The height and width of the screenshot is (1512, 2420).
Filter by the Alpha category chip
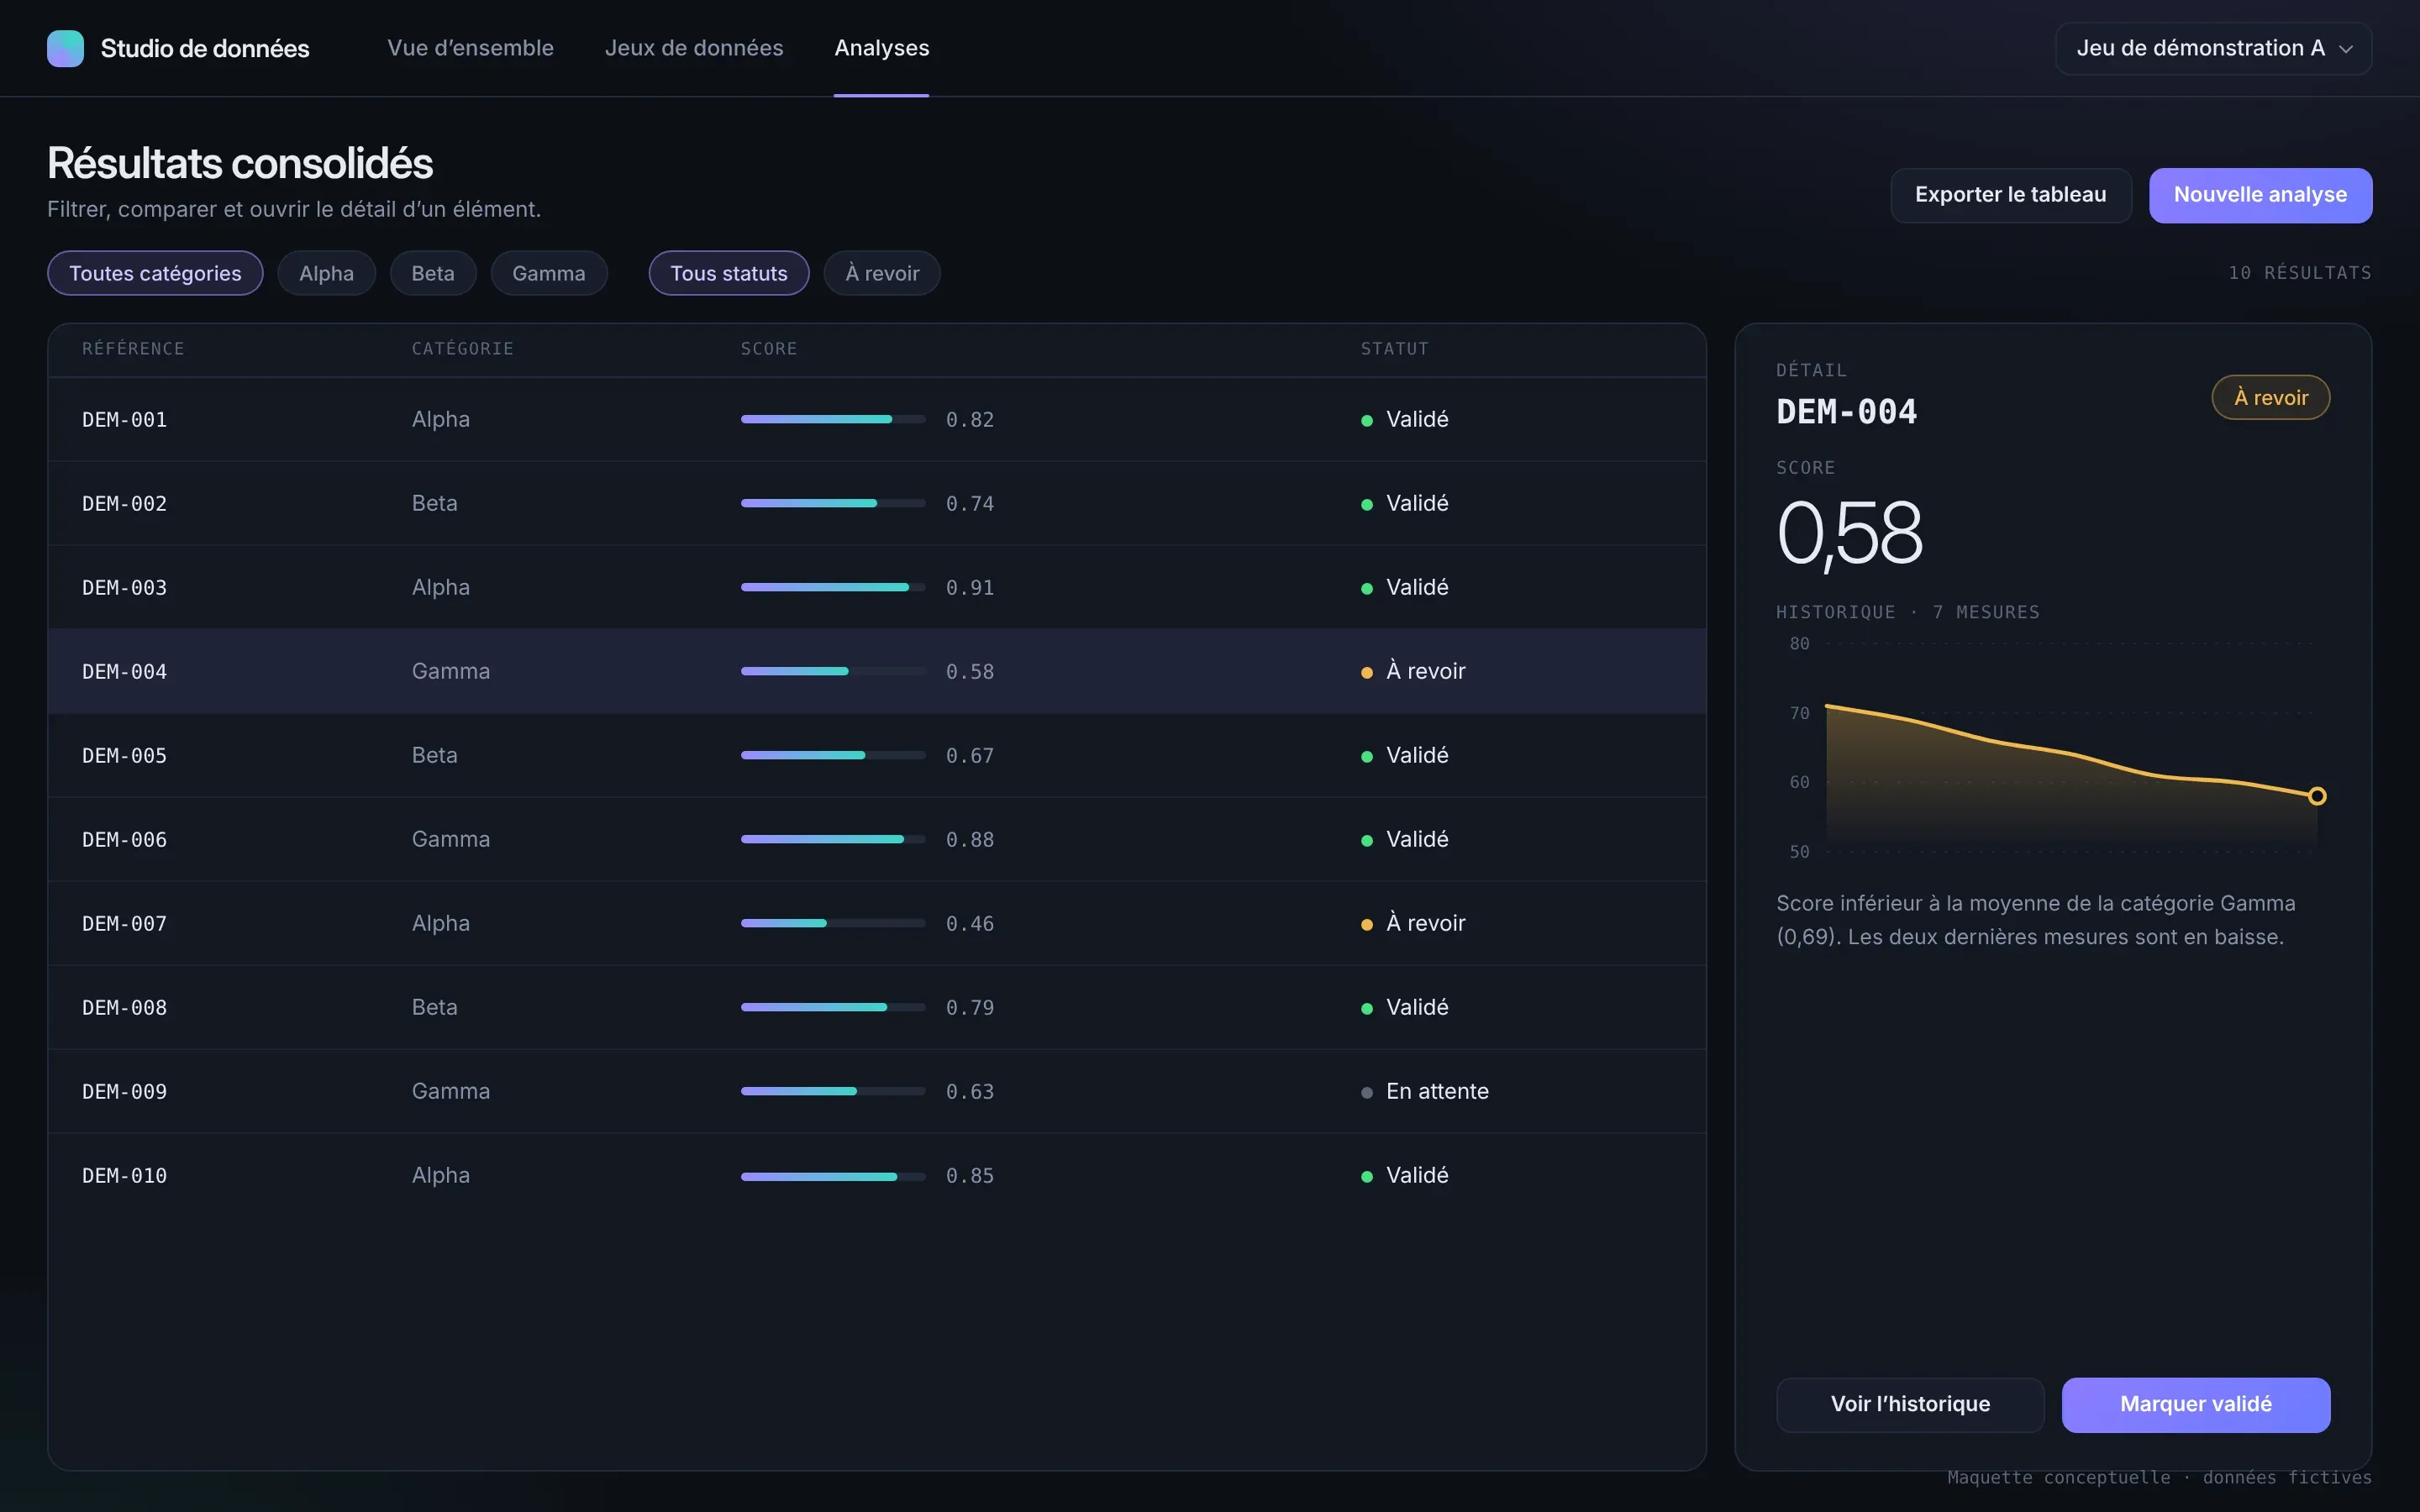pos(326,273)
